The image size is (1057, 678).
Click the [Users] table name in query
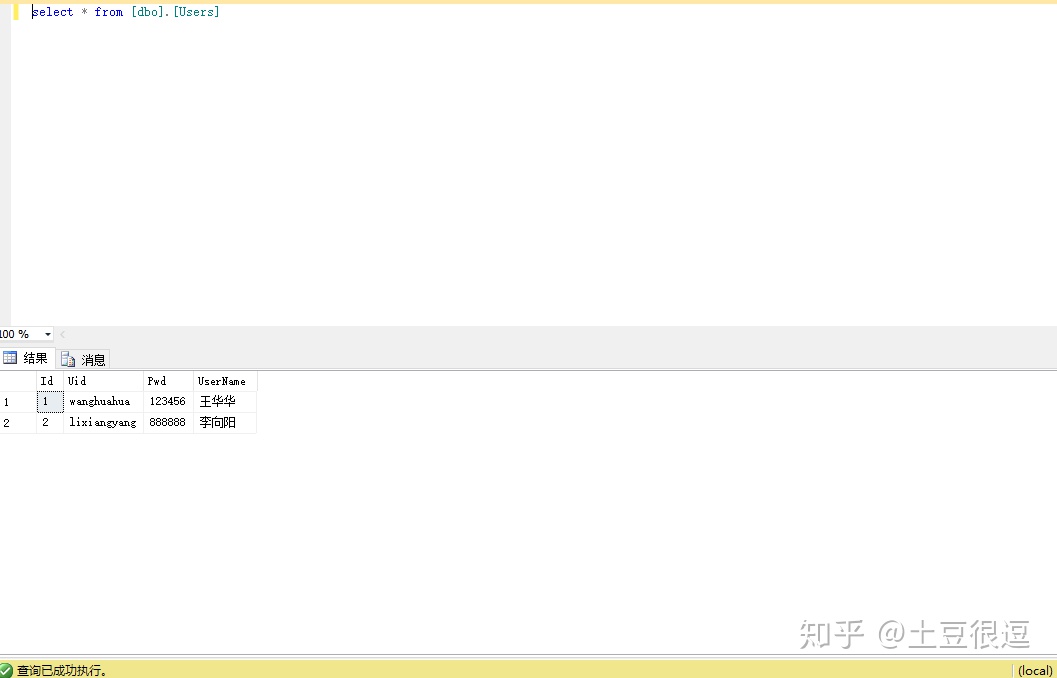(x=196, y=11)
